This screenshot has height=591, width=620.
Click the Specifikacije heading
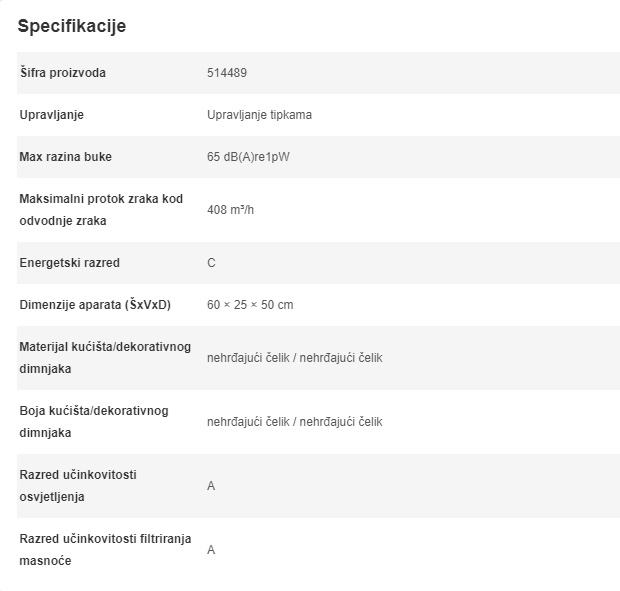coord(71,26)
